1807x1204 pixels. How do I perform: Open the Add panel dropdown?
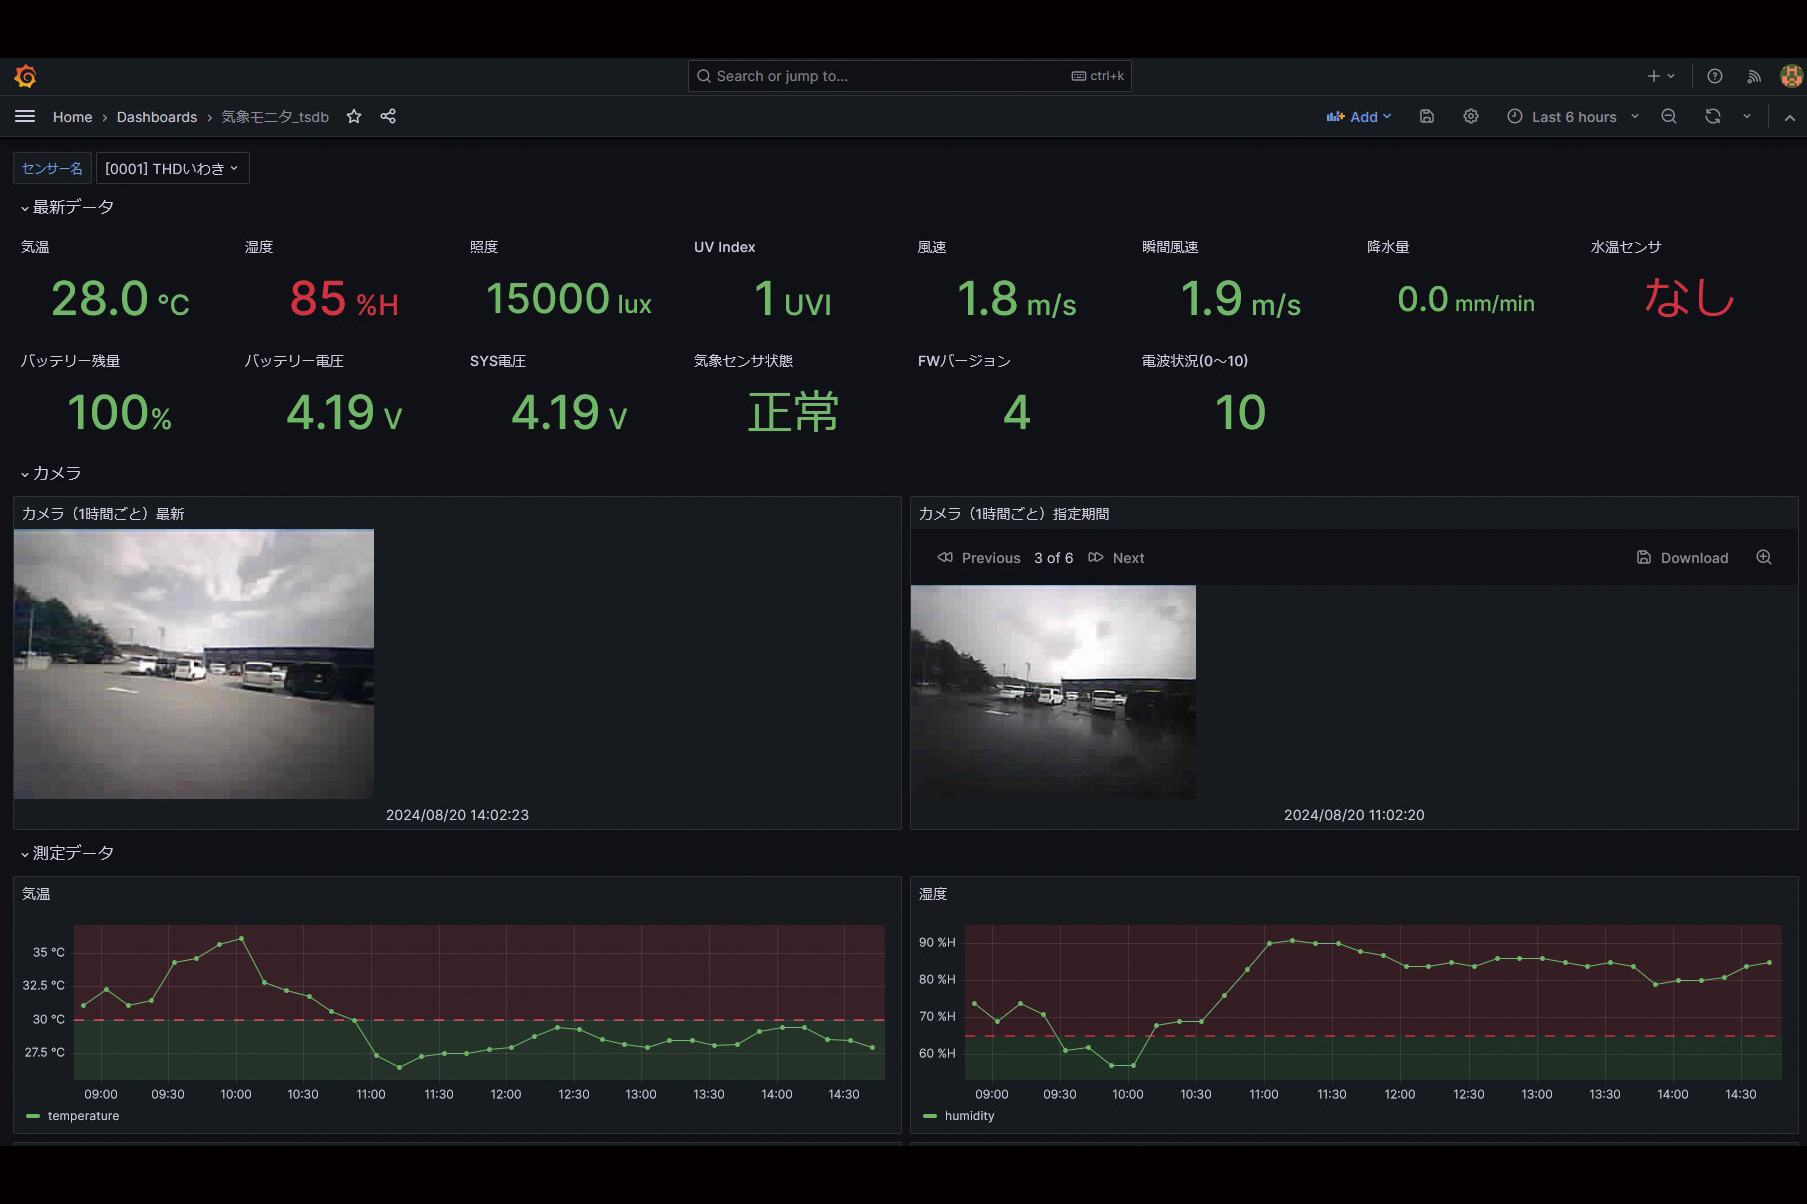coord(1358,117)
